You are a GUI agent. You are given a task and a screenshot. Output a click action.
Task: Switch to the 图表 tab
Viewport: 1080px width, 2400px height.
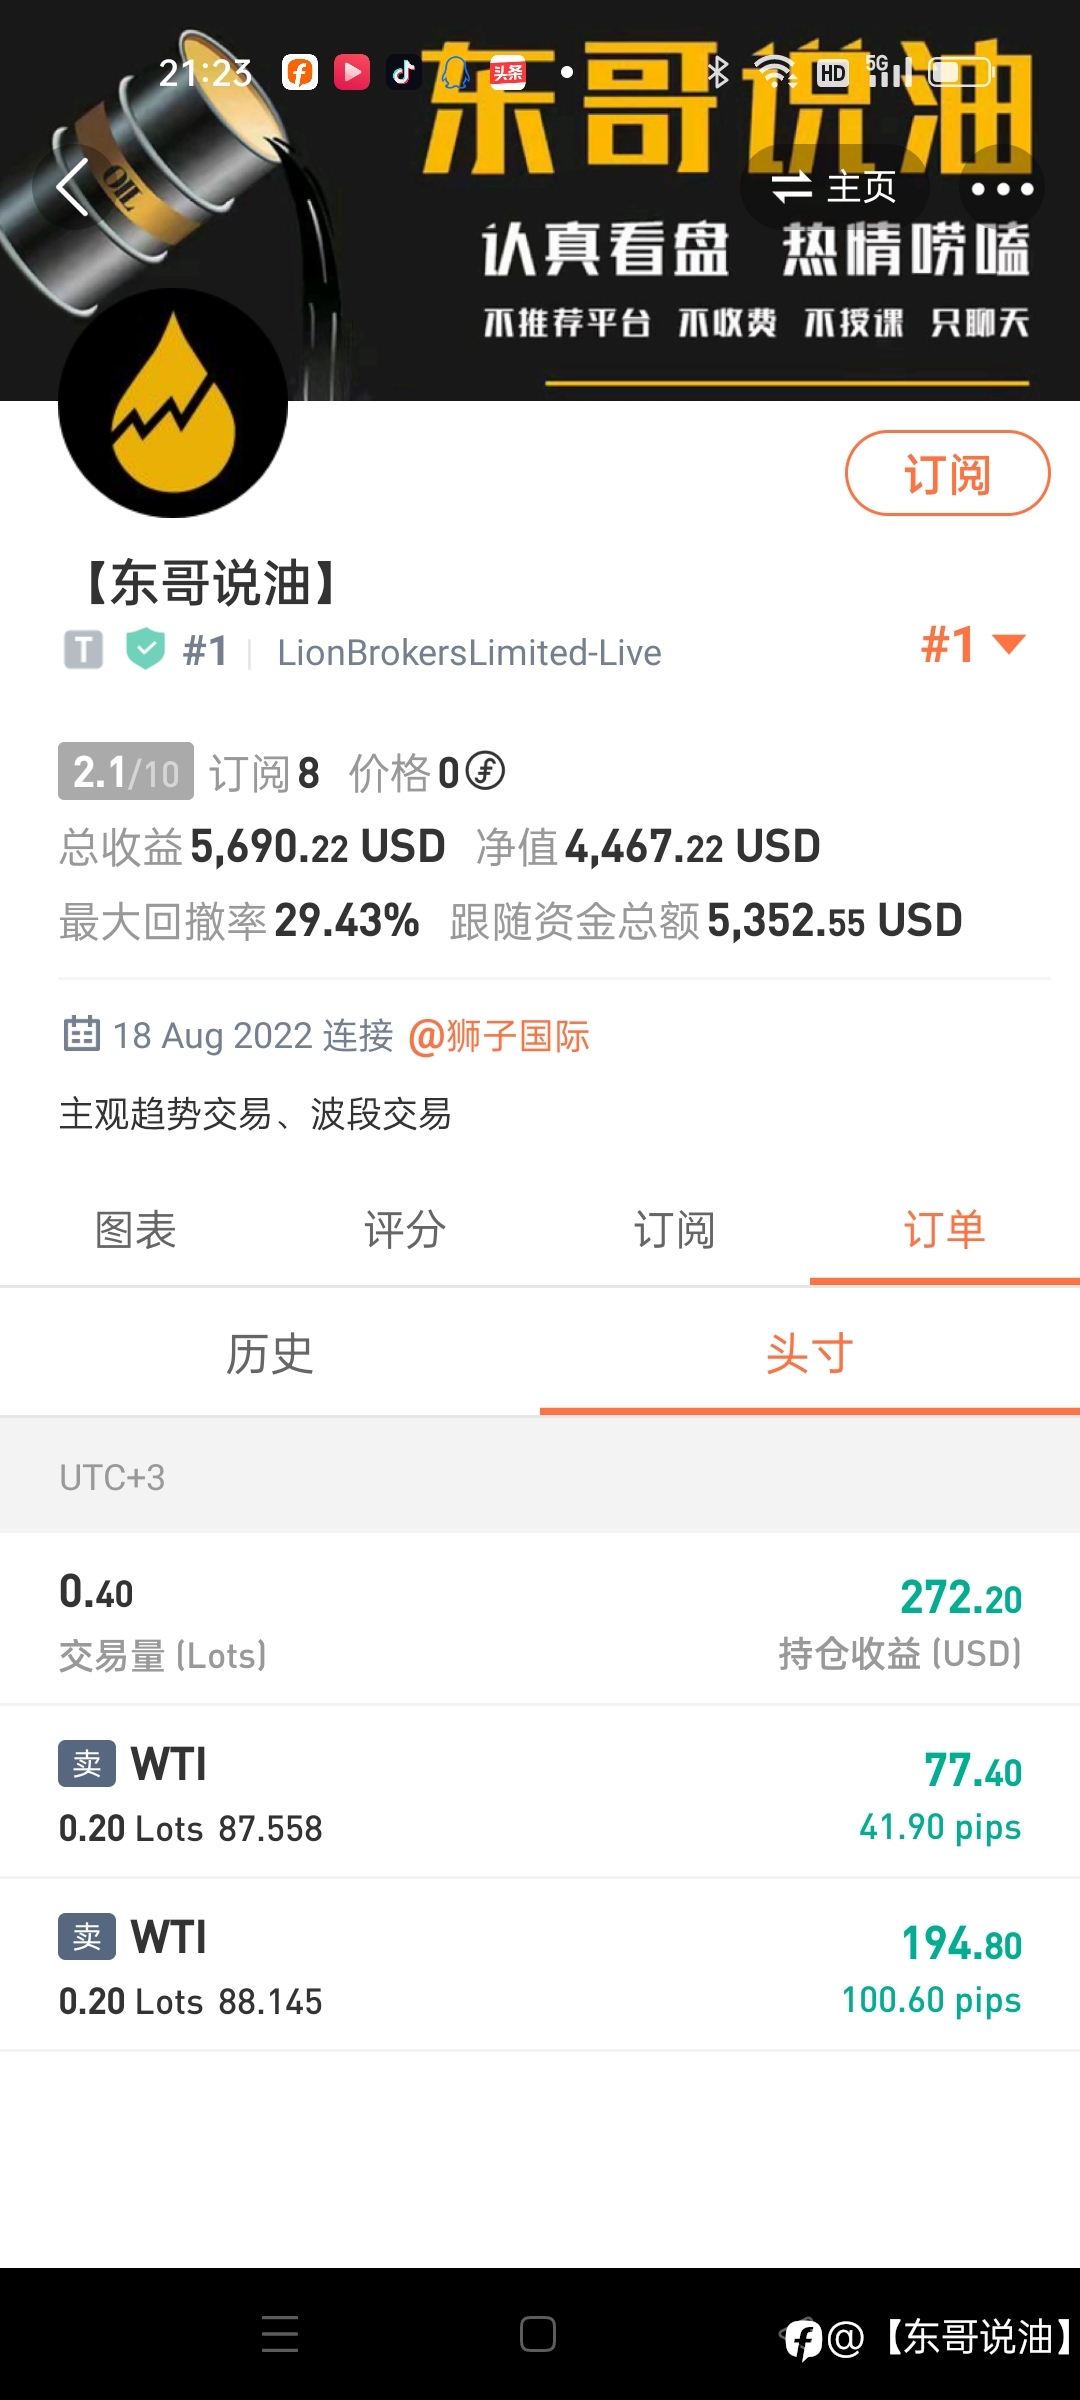tap(135, 1230)
